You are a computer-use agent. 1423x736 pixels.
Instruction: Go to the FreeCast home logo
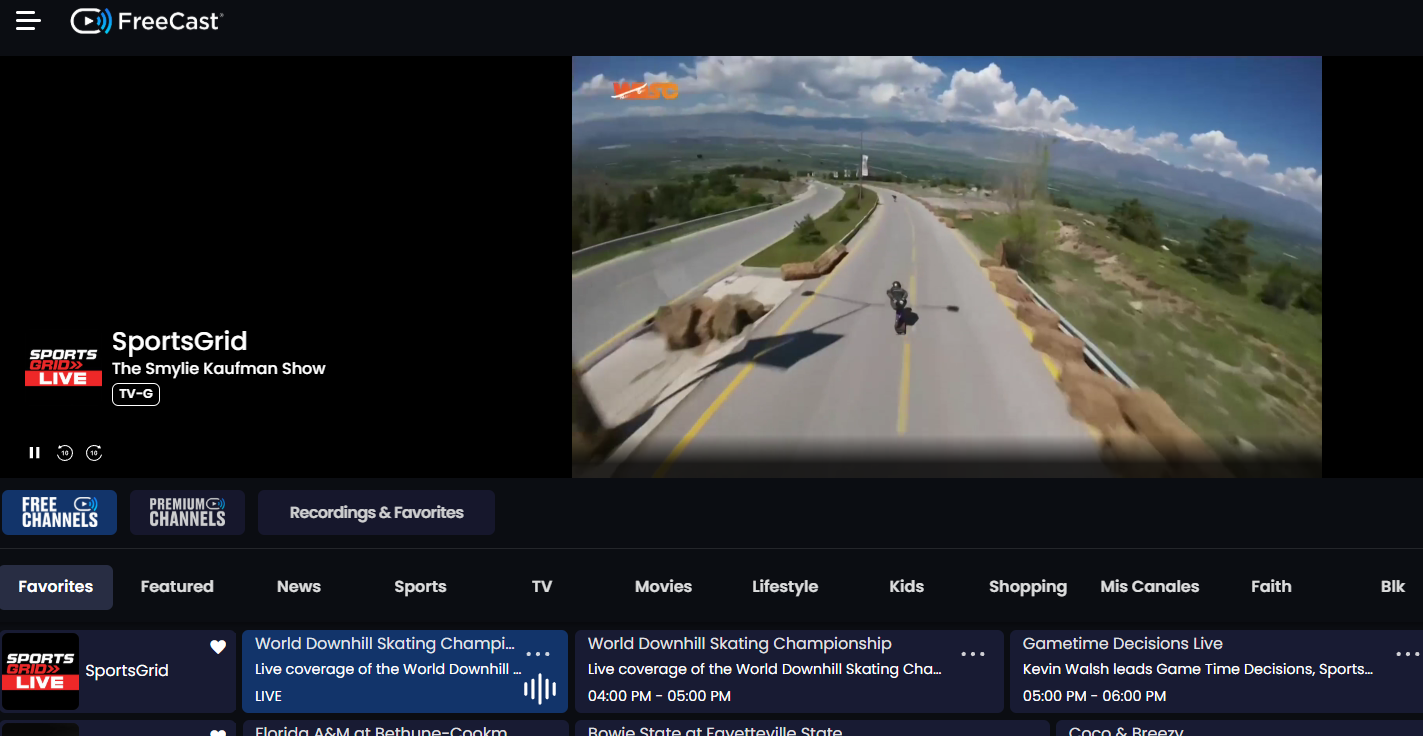point(147,21)
